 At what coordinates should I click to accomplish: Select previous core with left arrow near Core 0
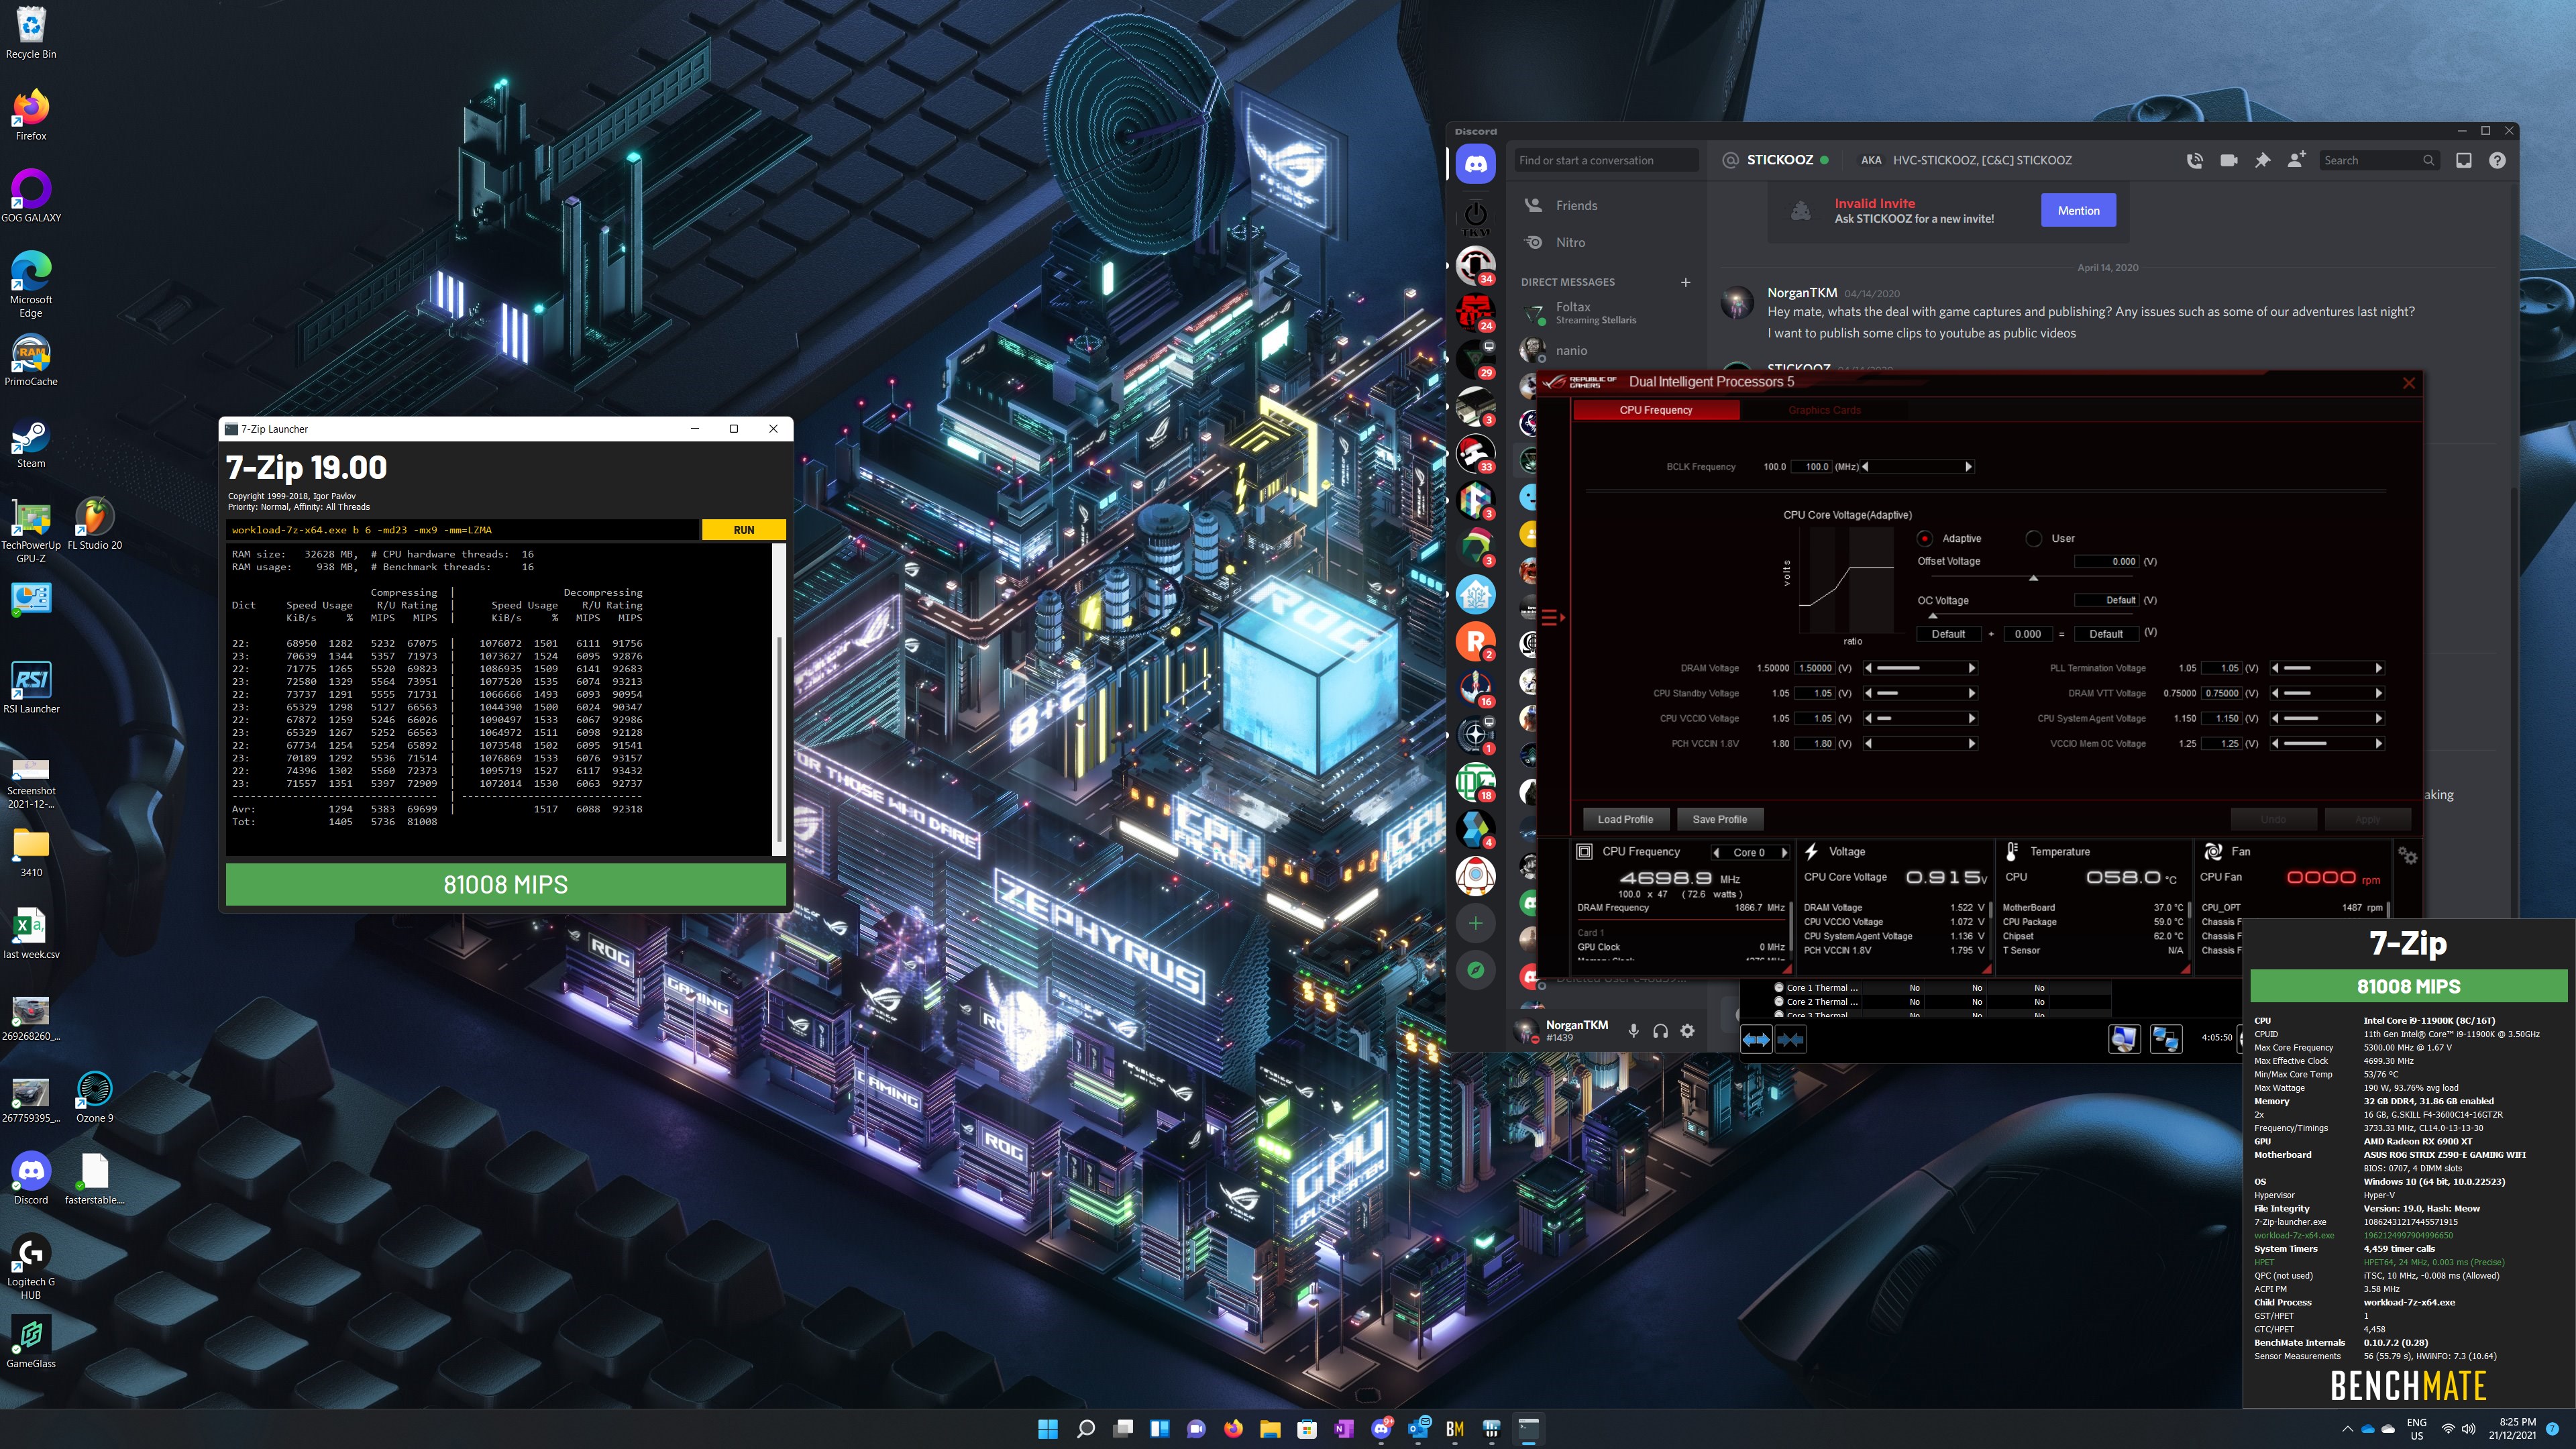point(1717,853)
